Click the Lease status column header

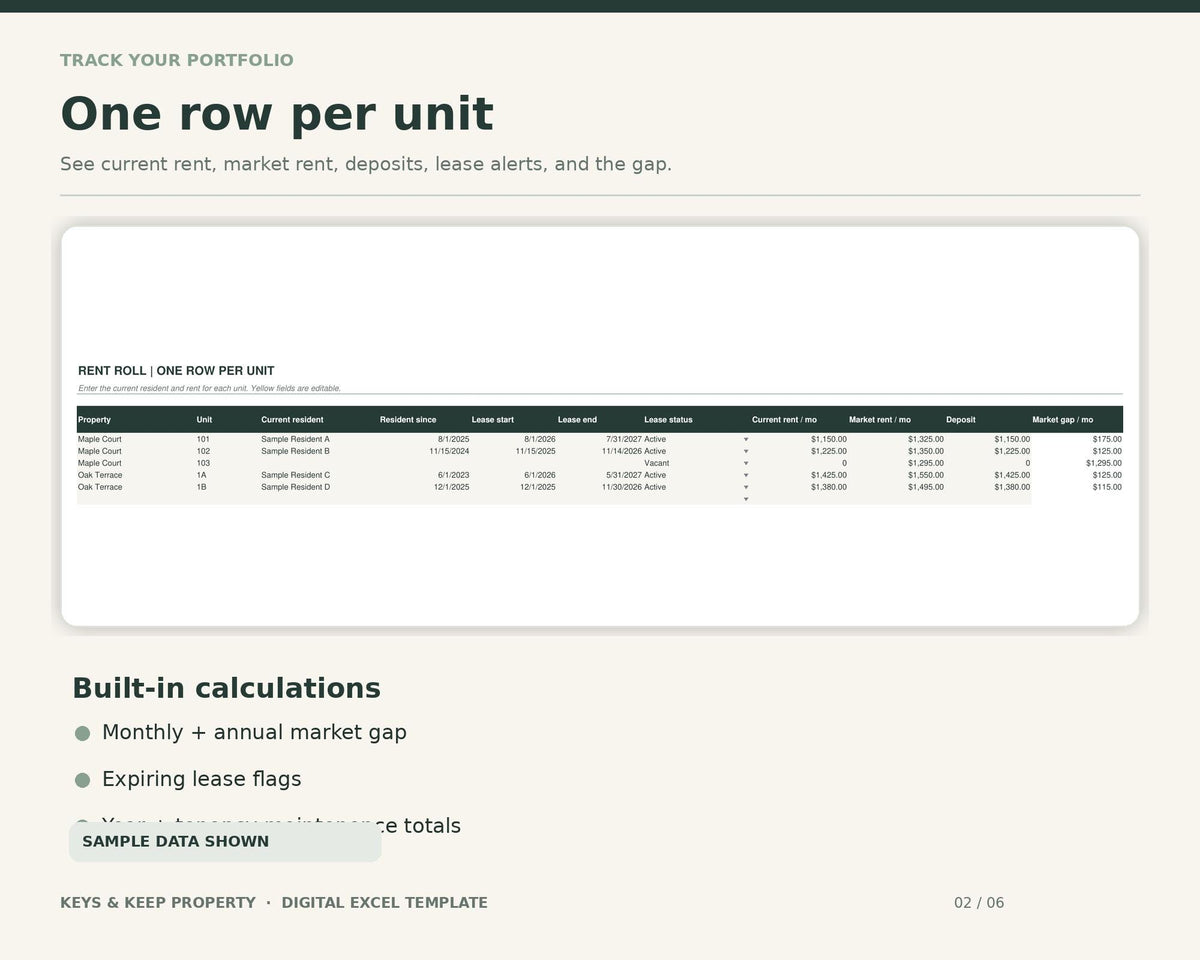(x=668, y=420)
